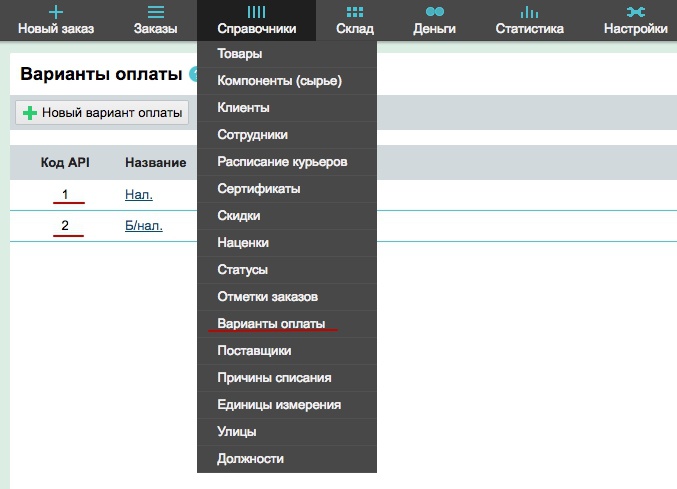
Task: Open the Б/нал. payment option link
Action: tap(143, 225)
